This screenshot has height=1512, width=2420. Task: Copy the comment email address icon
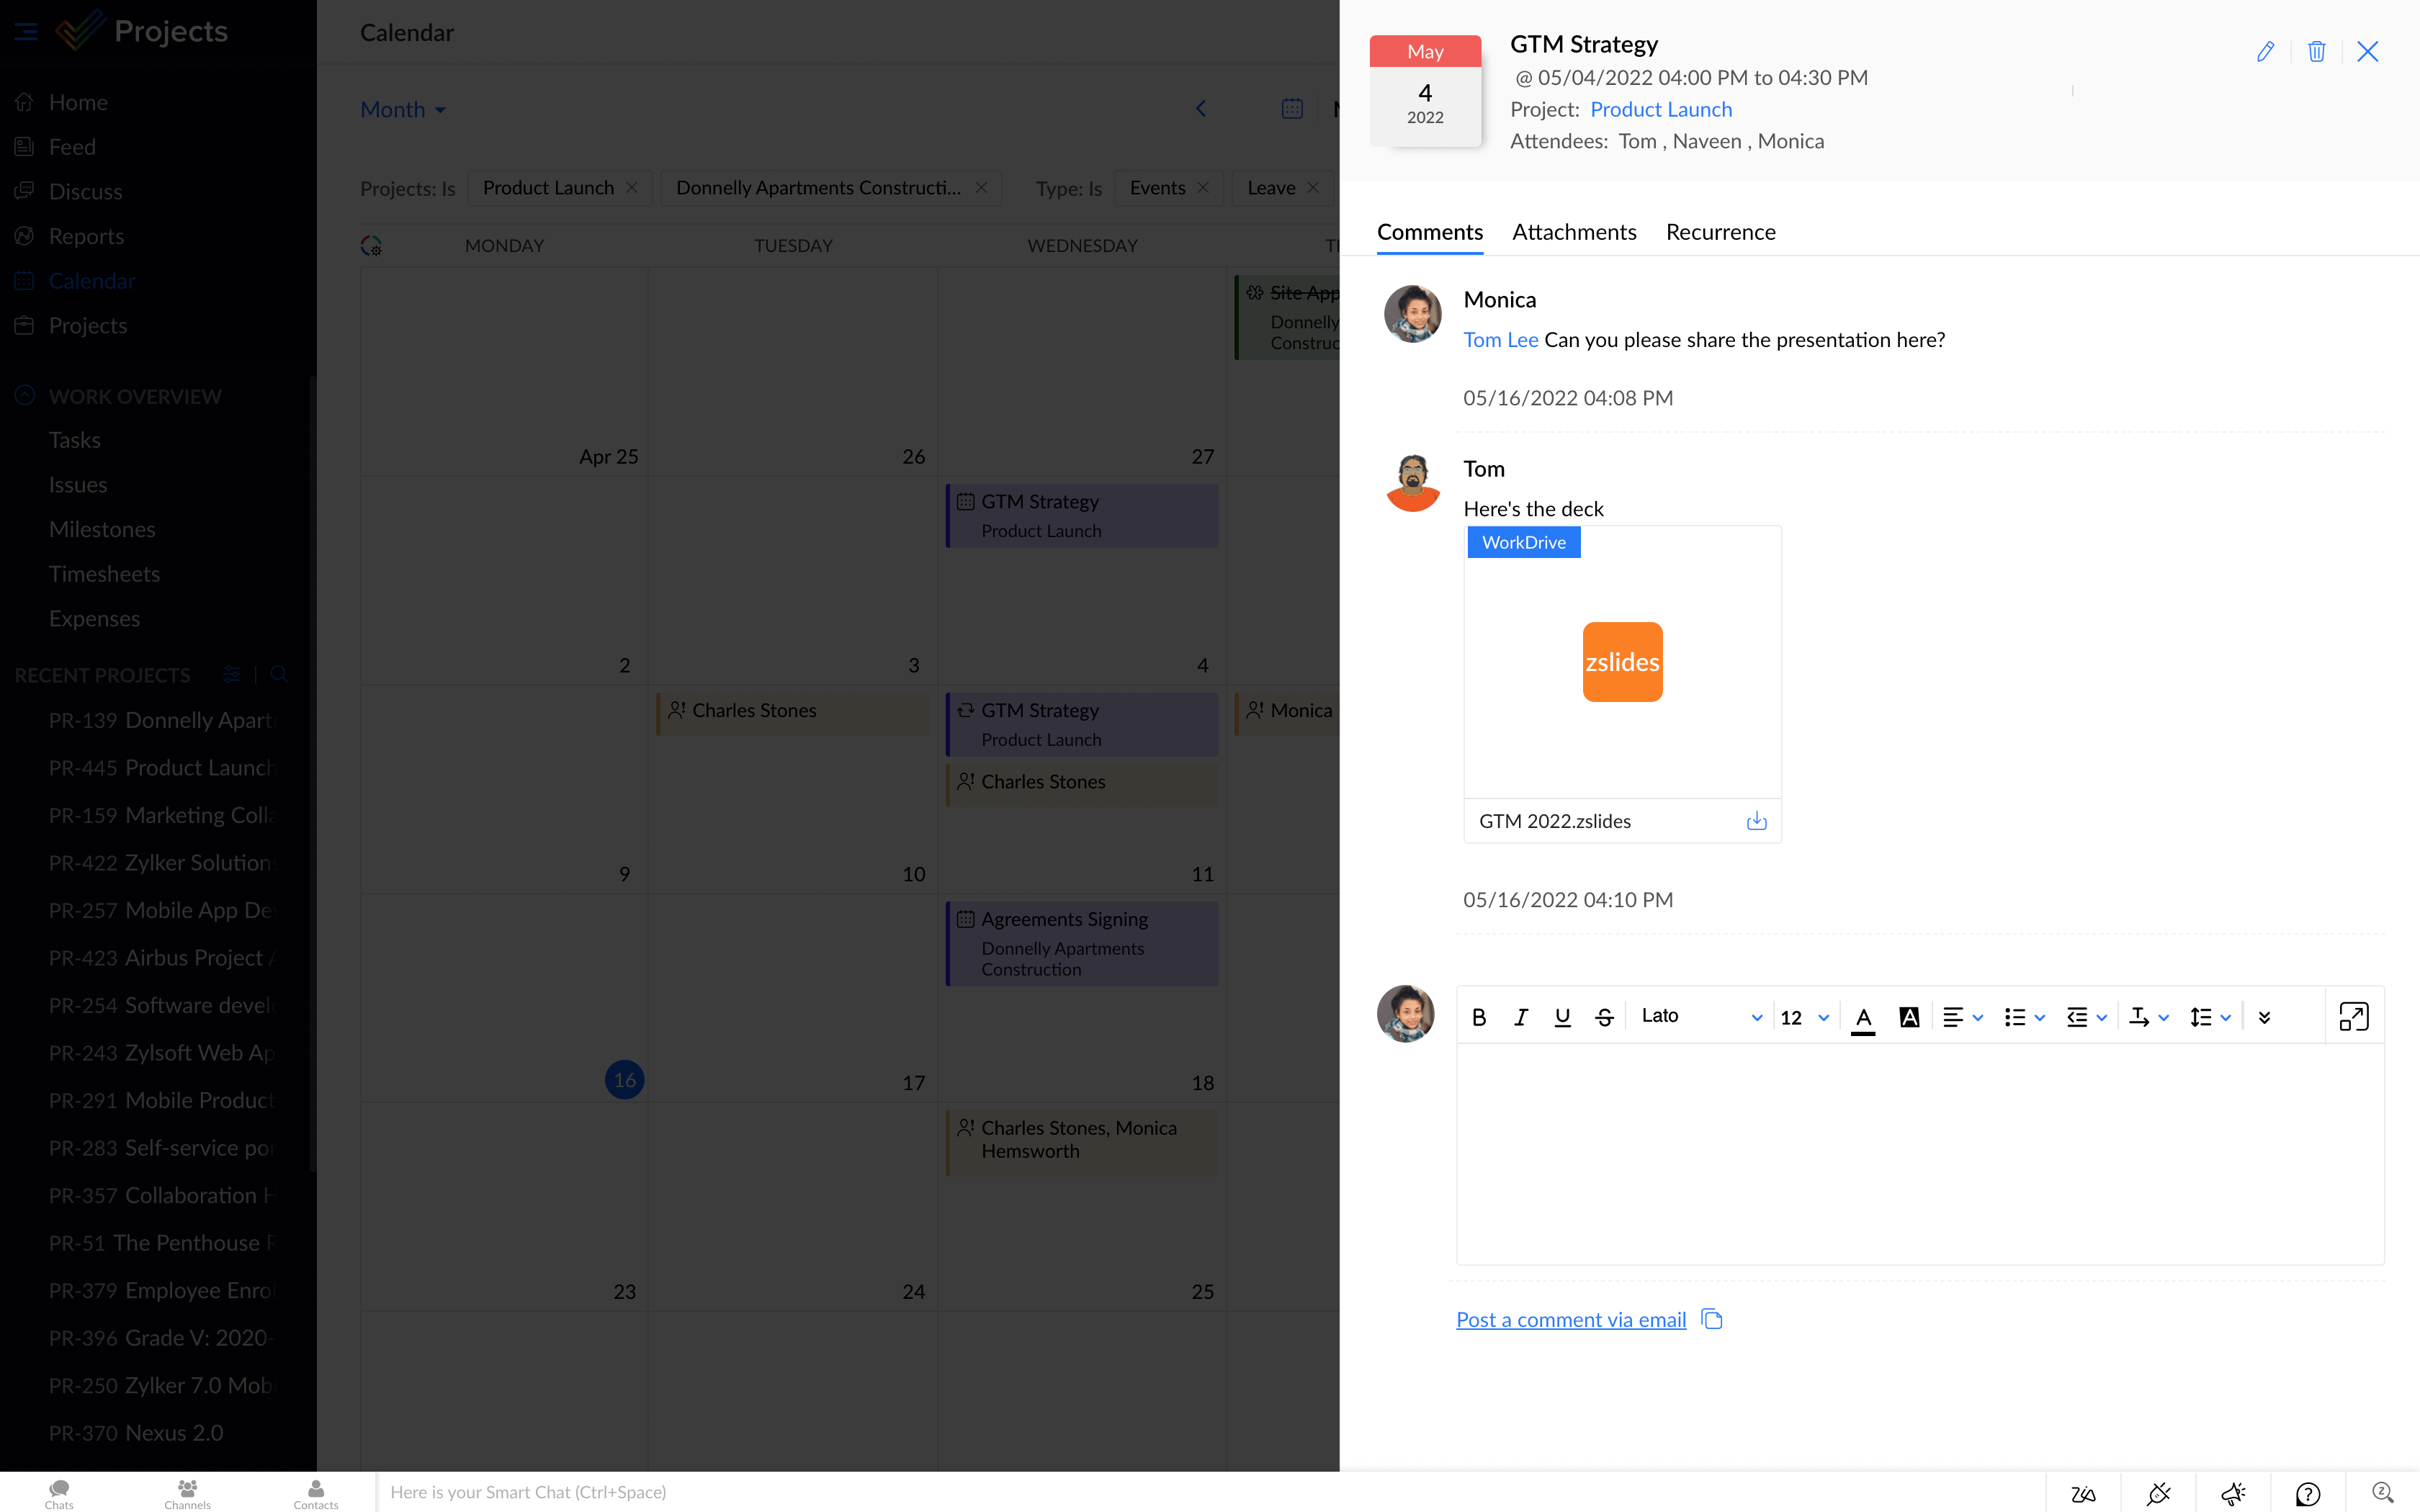coord(1712,1319)
